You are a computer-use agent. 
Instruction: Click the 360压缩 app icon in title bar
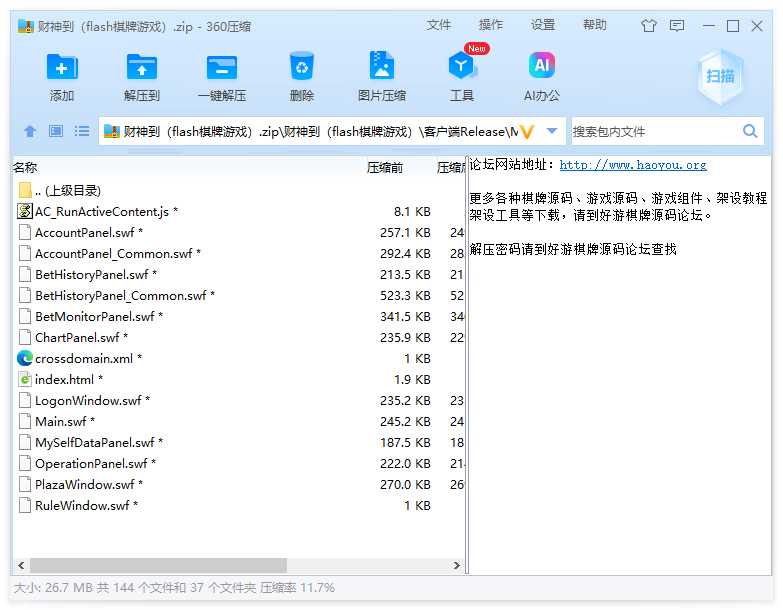(25, 25)
